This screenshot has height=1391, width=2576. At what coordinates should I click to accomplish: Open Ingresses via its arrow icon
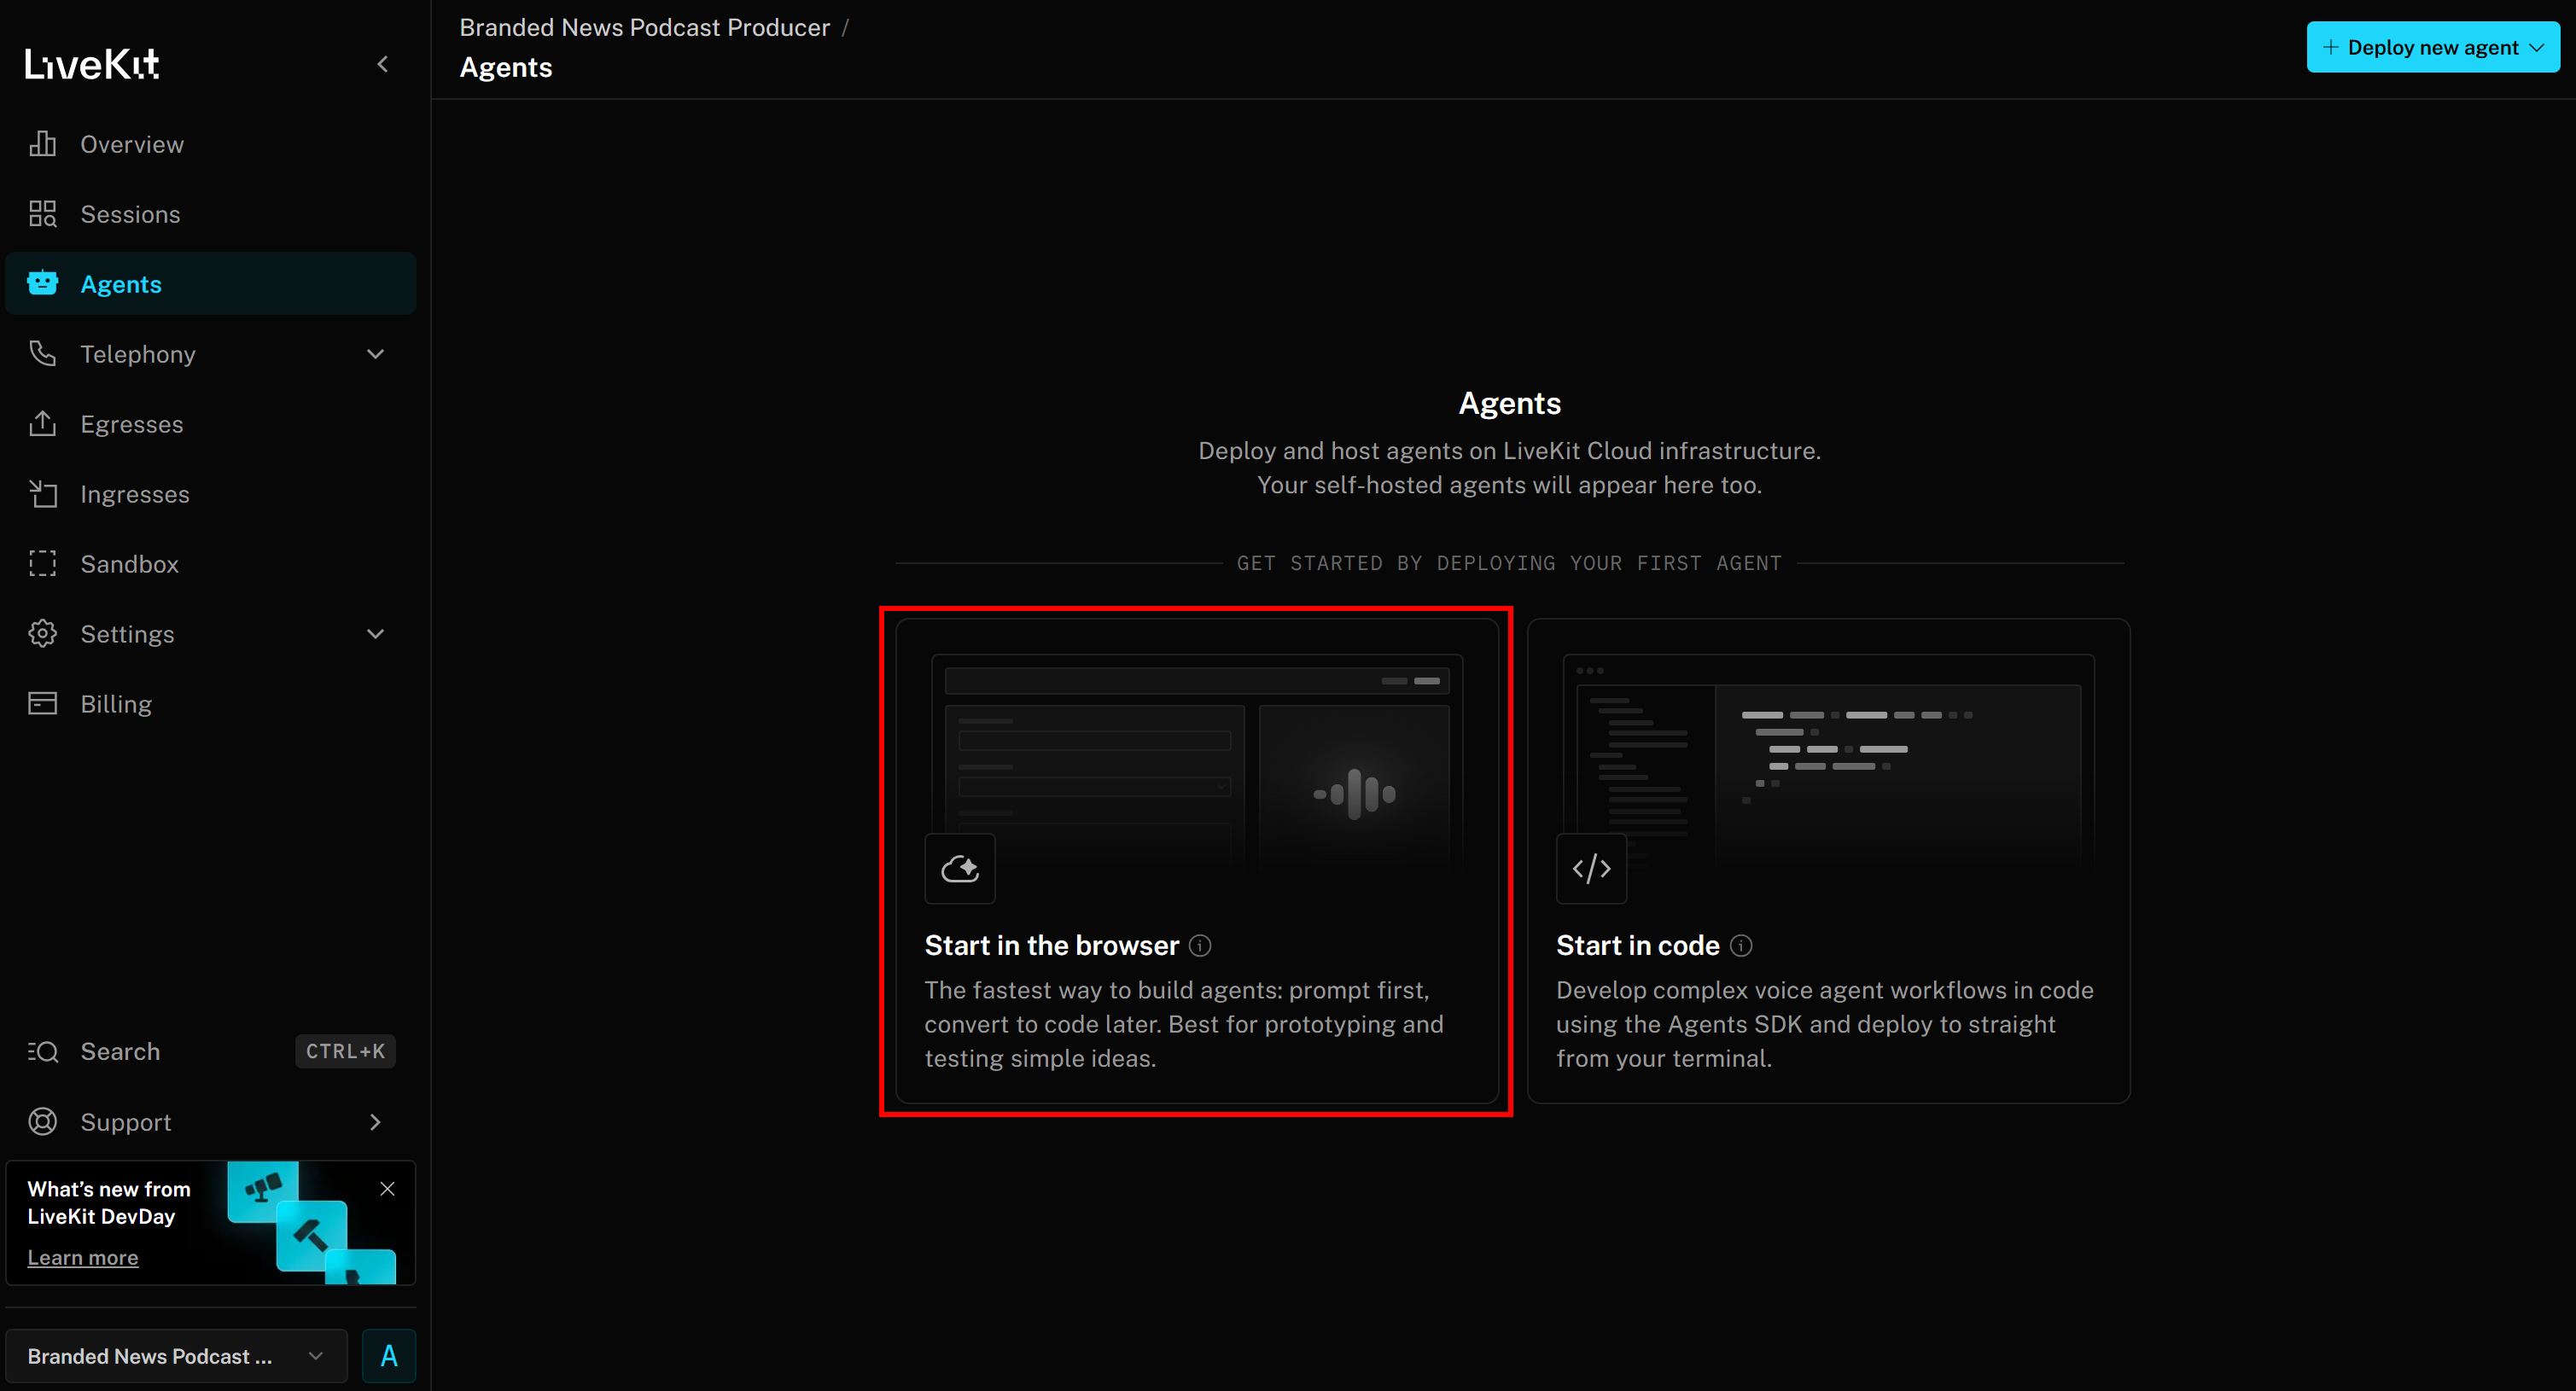[x=42, y=493]
